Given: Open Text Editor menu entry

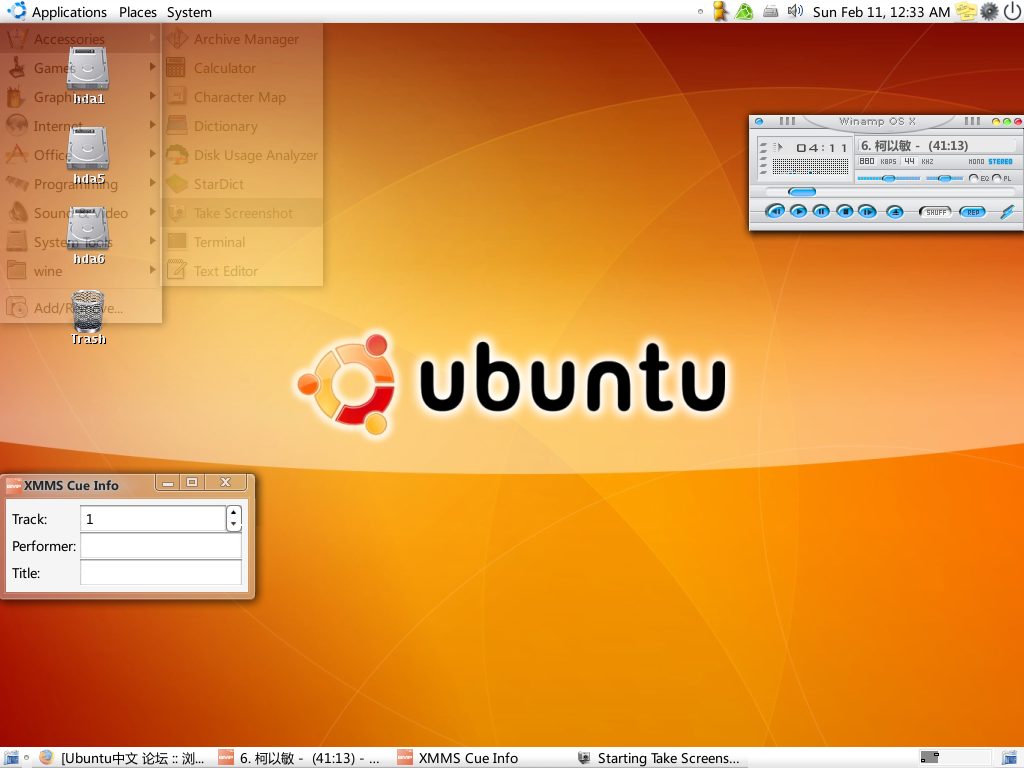Looking at the screenshot, I should tap(242, 271).
